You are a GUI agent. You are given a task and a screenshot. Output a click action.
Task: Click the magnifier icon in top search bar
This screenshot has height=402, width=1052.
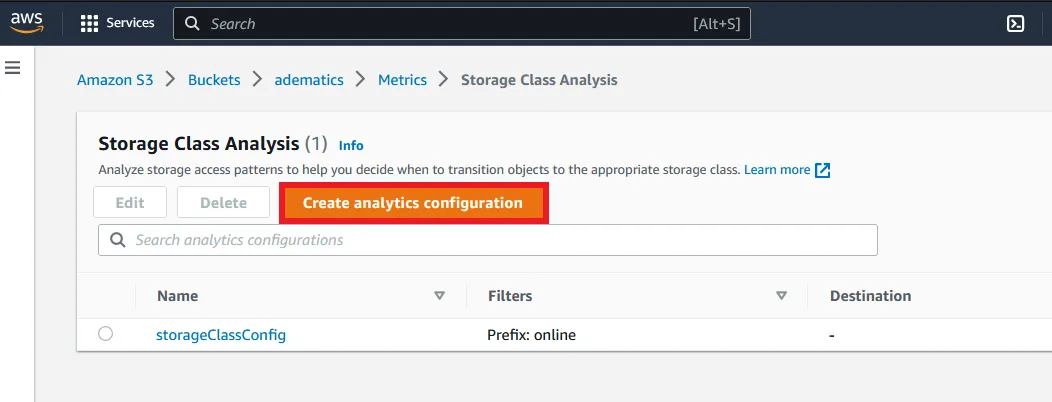tap(192, 24)
